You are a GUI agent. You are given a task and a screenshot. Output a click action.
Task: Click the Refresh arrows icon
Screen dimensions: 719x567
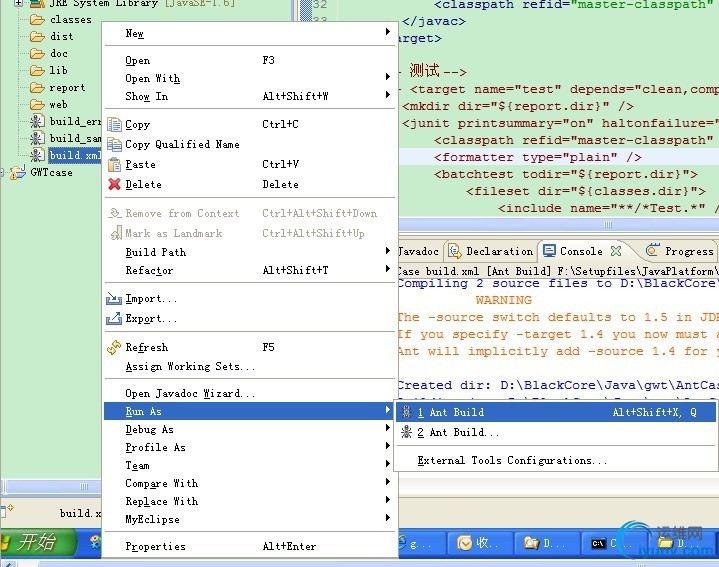pyautogui.click(x=114, y=347)
